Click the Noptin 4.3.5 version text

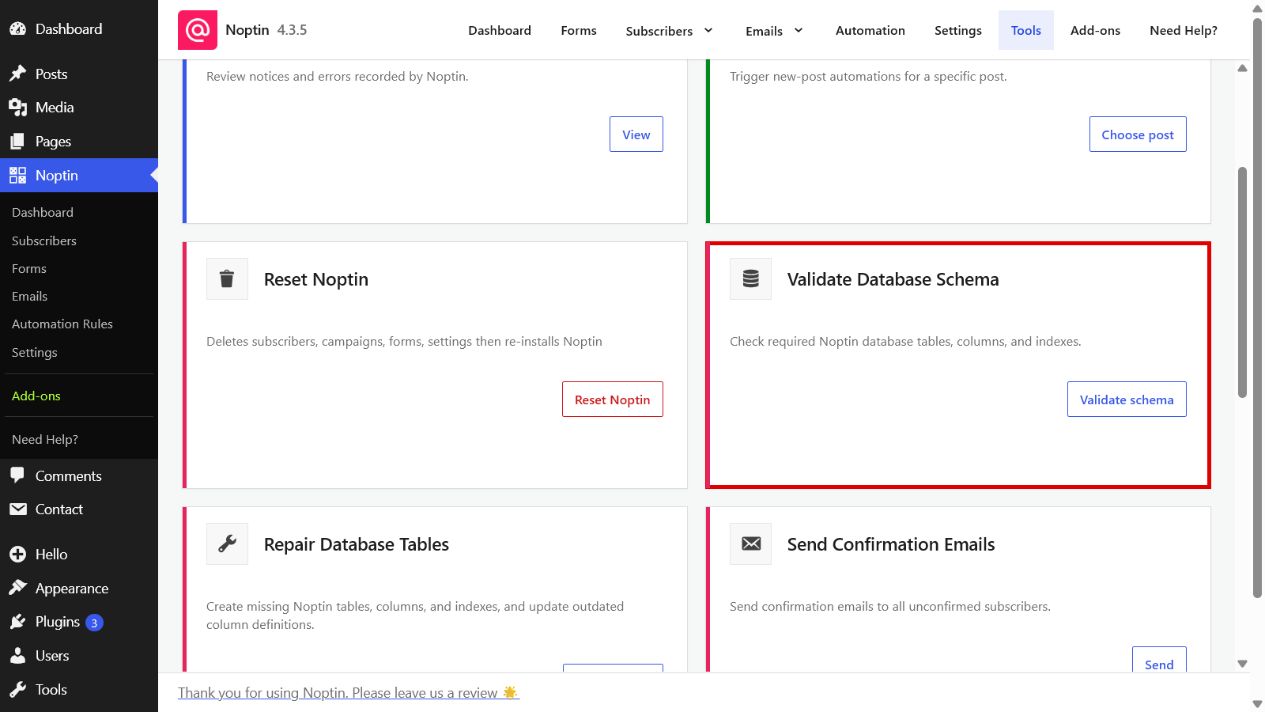[x=266, y=30]
